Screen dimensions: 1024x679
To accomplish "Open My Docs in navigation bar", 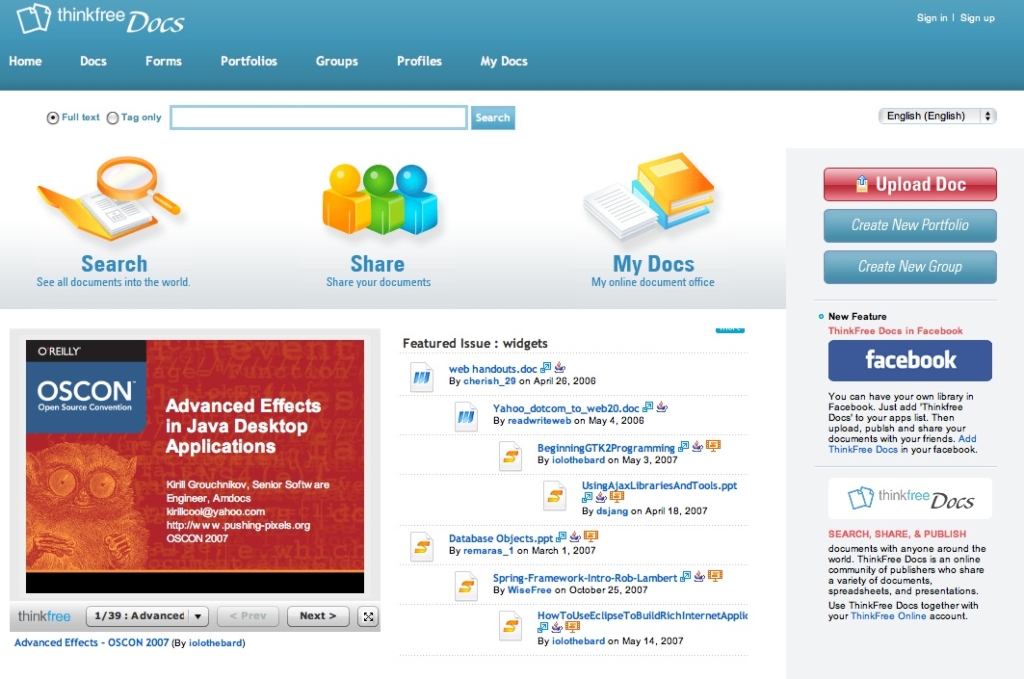I will [x=504, y=61].
